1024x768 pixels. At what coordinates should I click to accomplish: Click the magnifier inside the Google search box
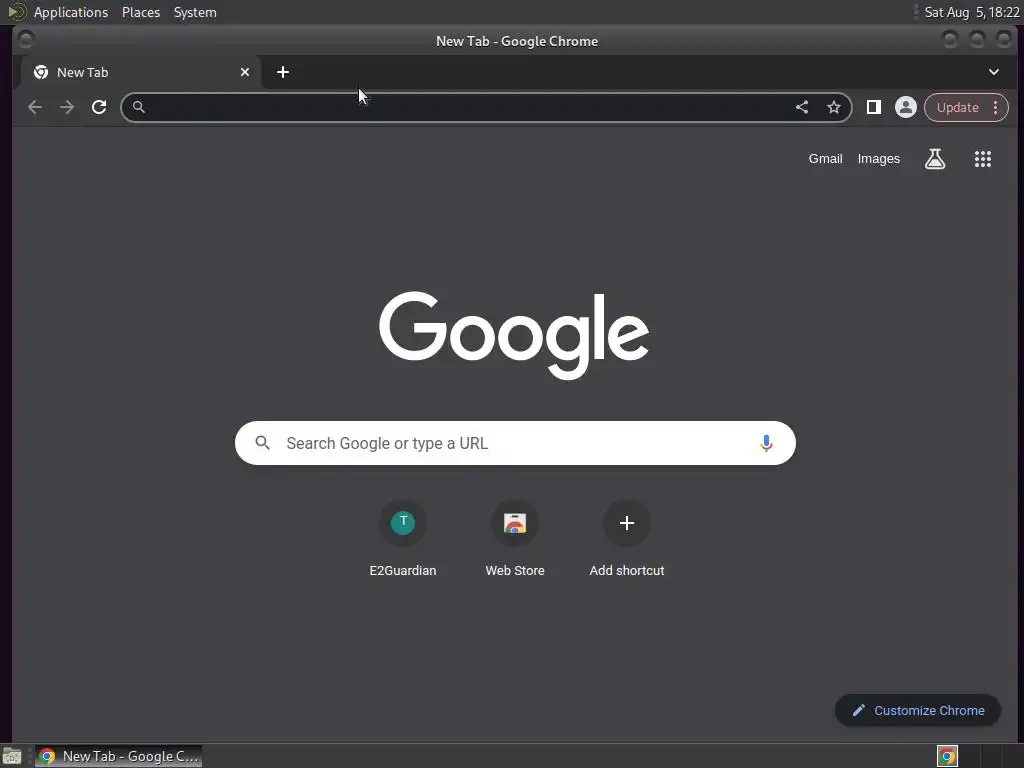click(263, 443)
